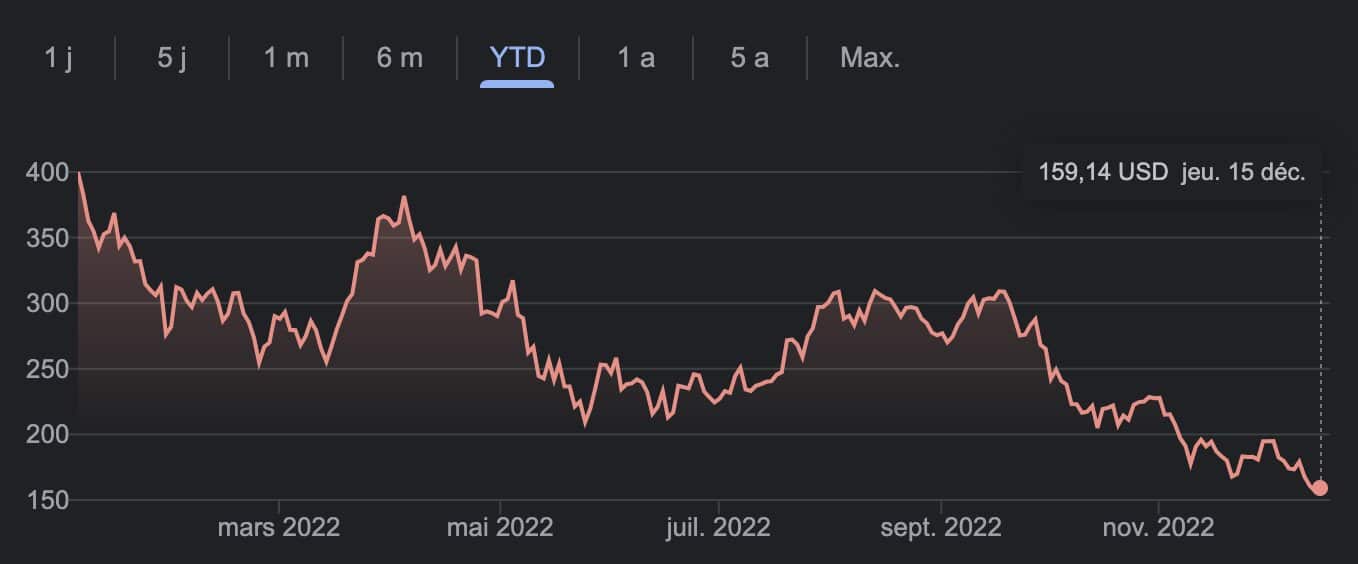Click the 150 price axis label
The height and width of the screenshot is (564, 1358).
tap(47, 500)
